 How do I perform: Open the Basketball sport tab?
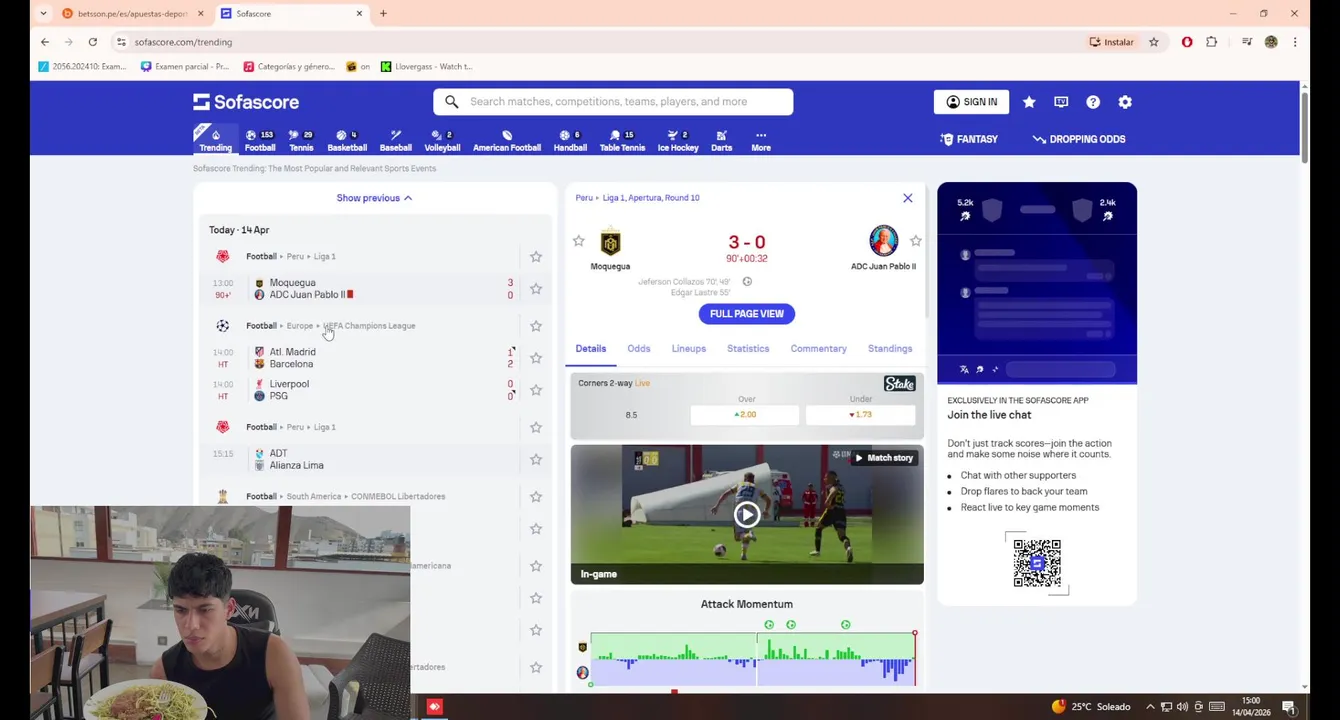coord(347,140)
